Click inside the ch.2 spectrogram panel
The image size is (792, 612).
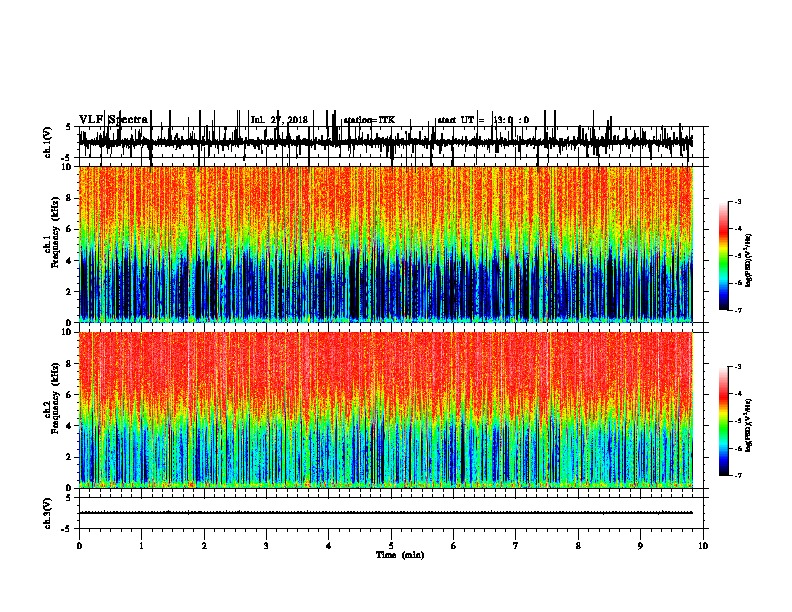pos(385,410)
